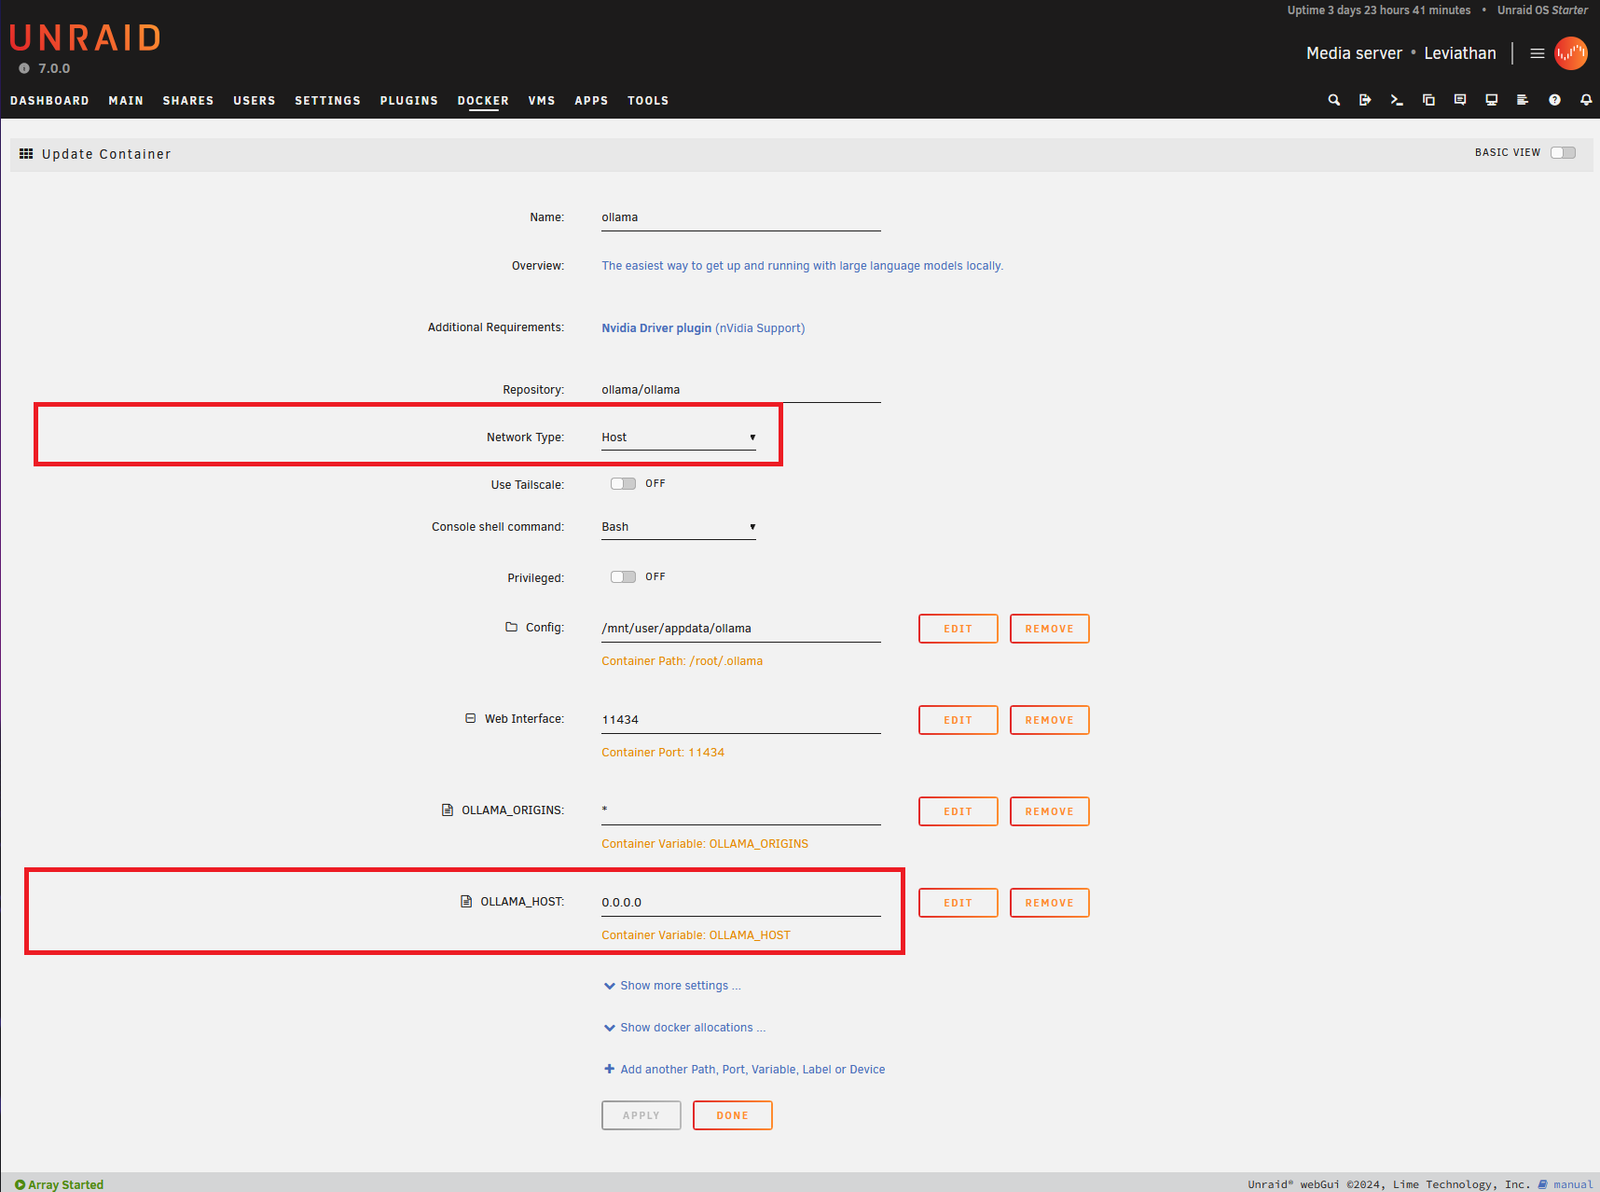Click the orange Unraid avatar logo
Screen dimensions: 1600x1192
click(1571, 53)
